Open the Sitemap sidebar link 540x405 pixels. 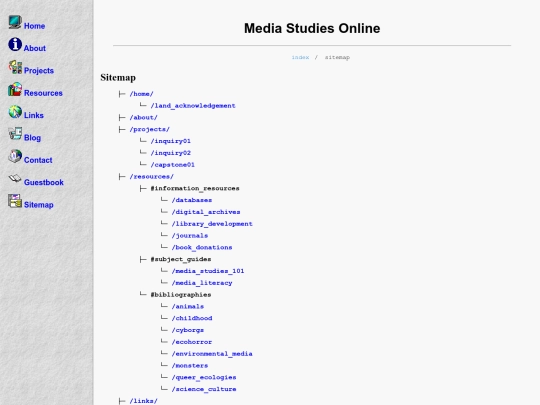coord(39,205)
